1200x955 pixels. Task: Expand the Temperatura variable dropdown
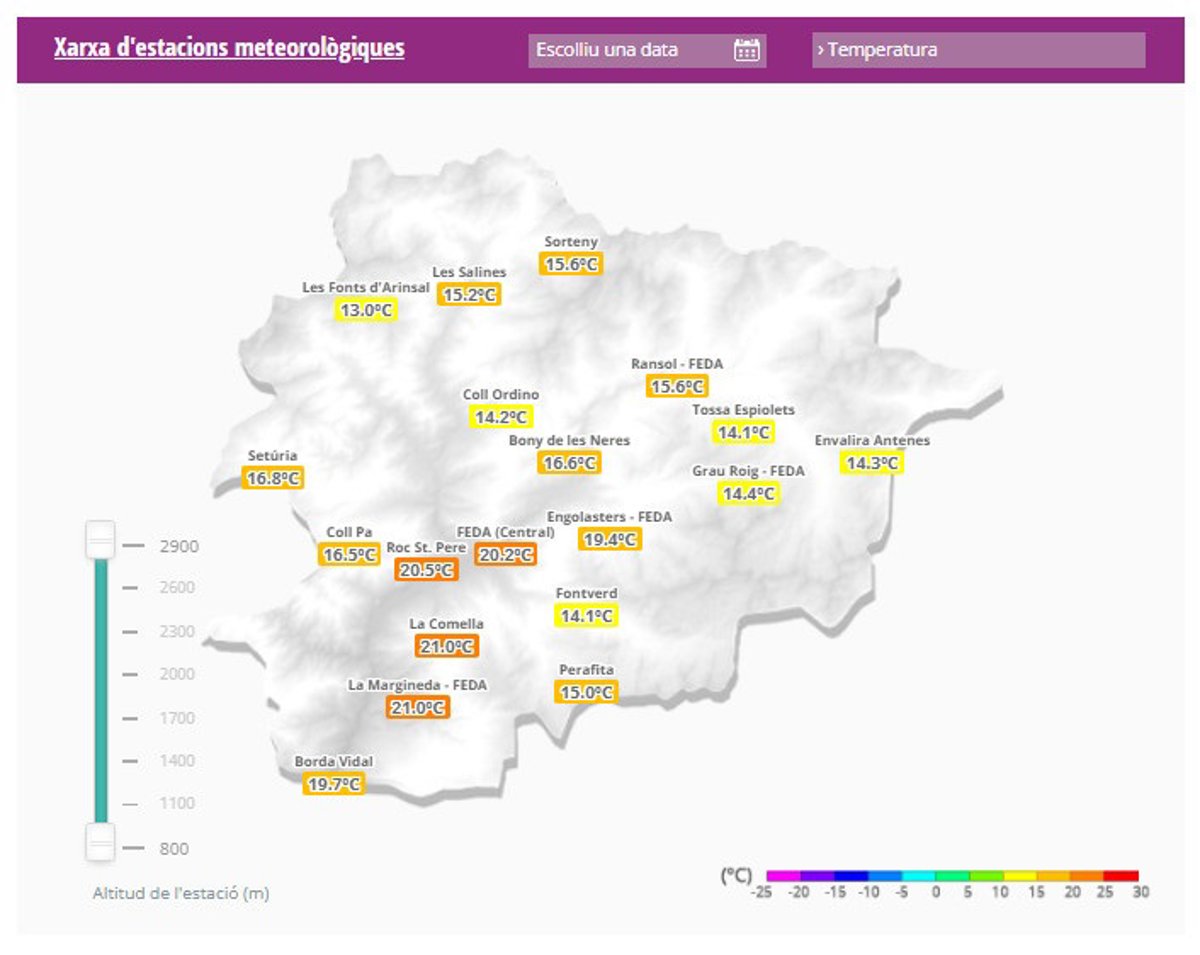pos(978,50)
